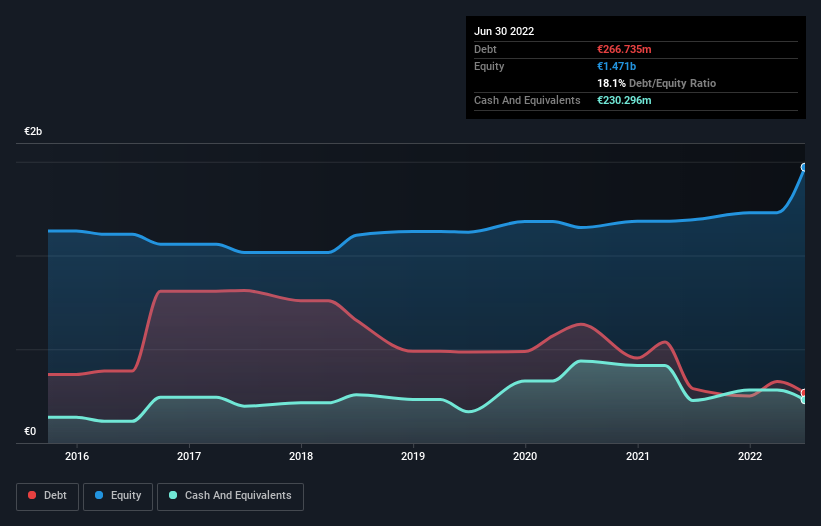Click the 2018 x-axis label

(301, 456)
